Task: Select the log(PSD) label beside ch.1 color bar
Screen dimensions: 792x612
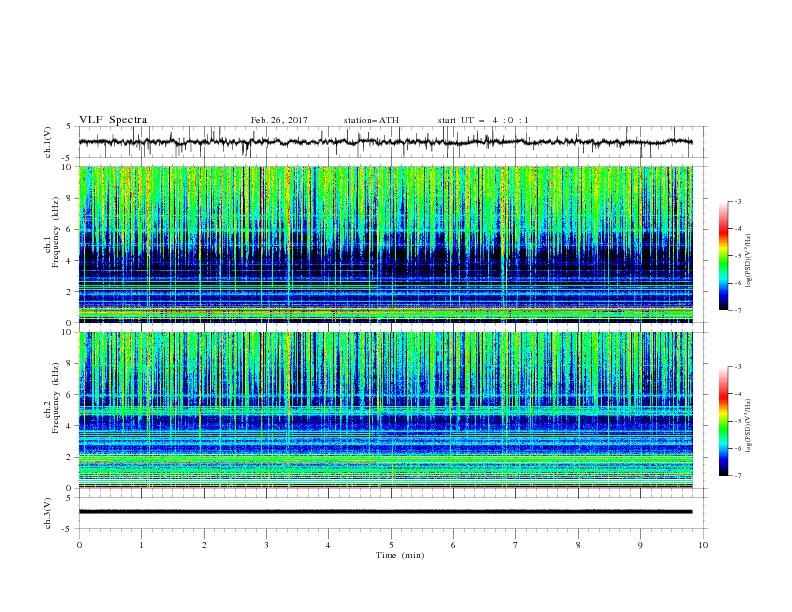Action: [748, 261]
